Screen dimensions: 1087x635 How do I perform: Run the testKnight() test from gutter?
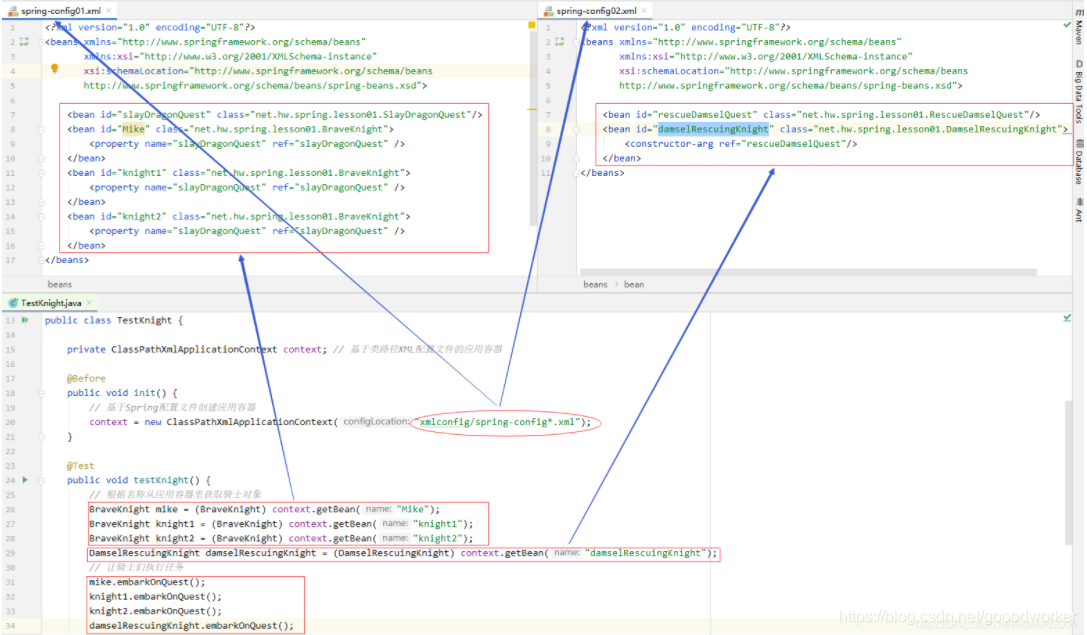click(26, 480)
